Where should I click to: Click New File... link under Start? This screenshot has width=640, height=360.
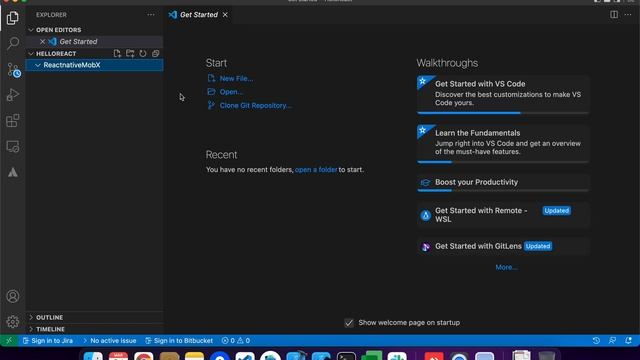[x=236, y=78]
